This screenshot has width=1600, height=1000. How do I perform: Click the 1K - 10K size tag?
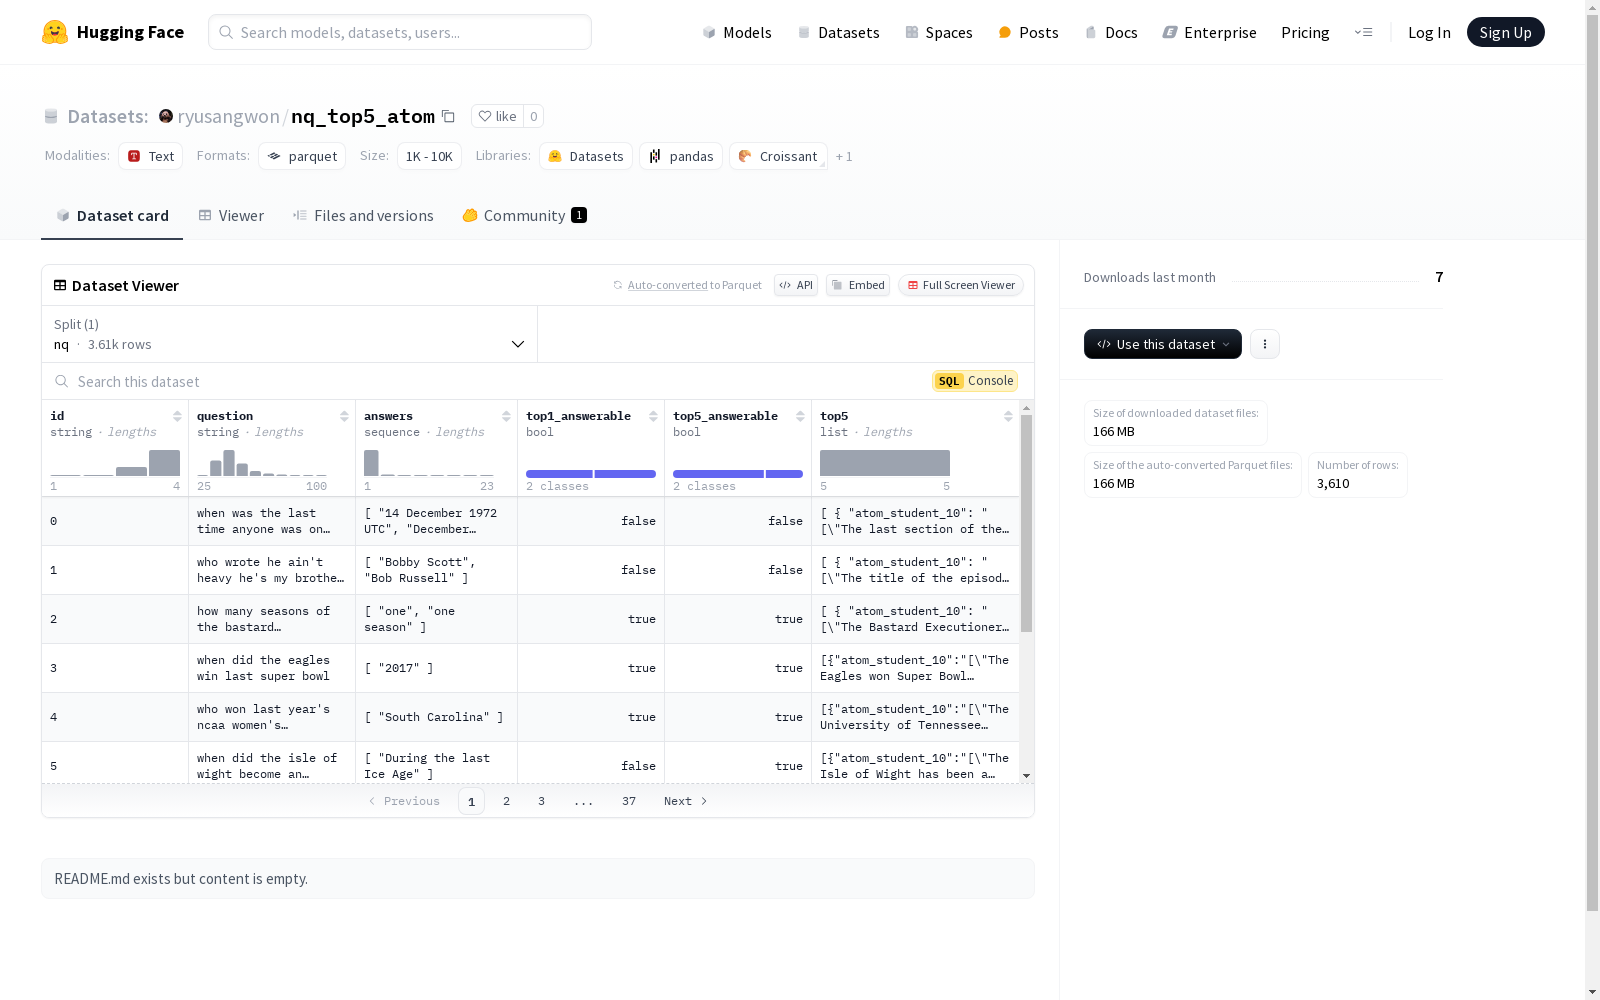click(429, 156)
